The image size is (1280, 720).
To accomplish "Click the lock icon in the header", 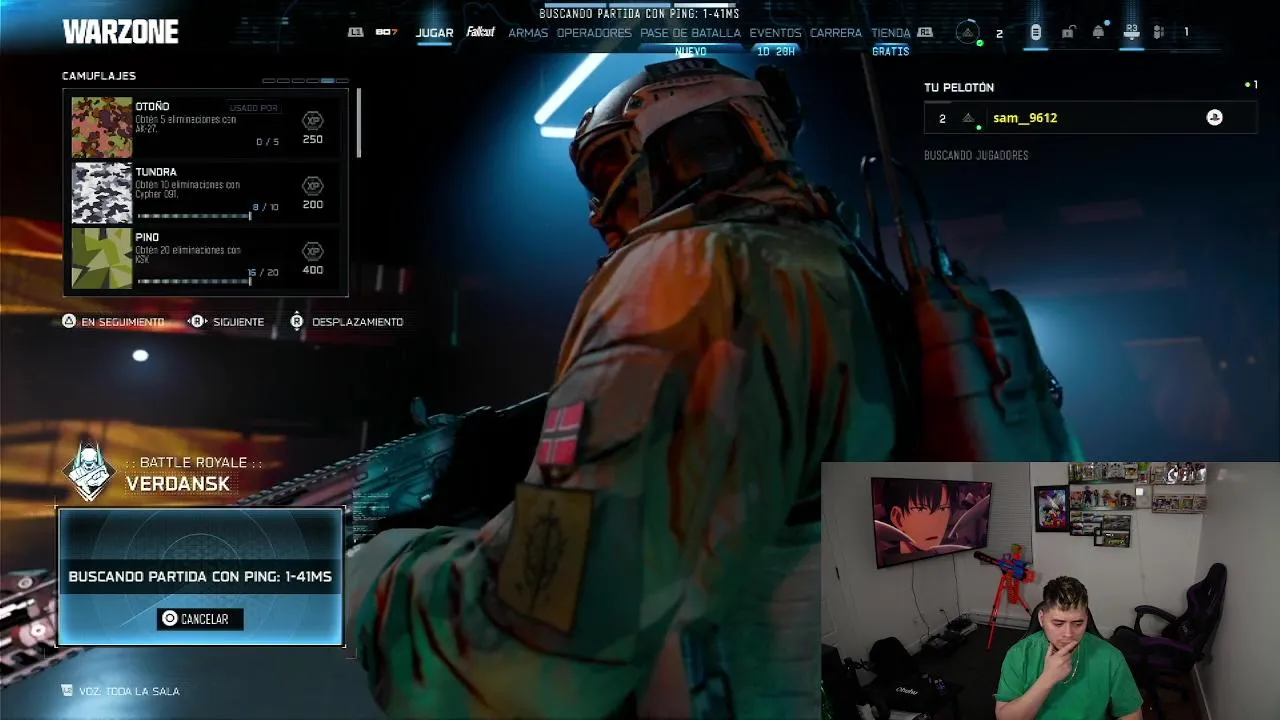I will 1067,32.
